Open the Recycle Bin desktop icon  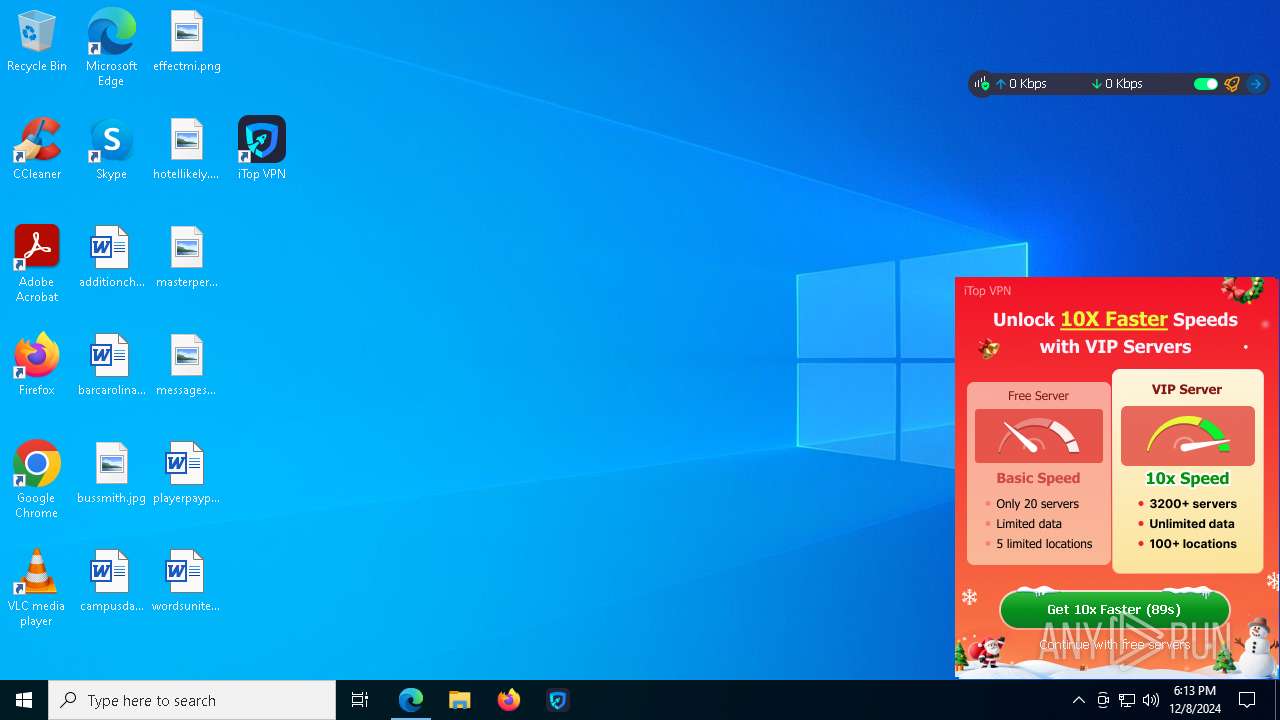click(x=37, y=42)
